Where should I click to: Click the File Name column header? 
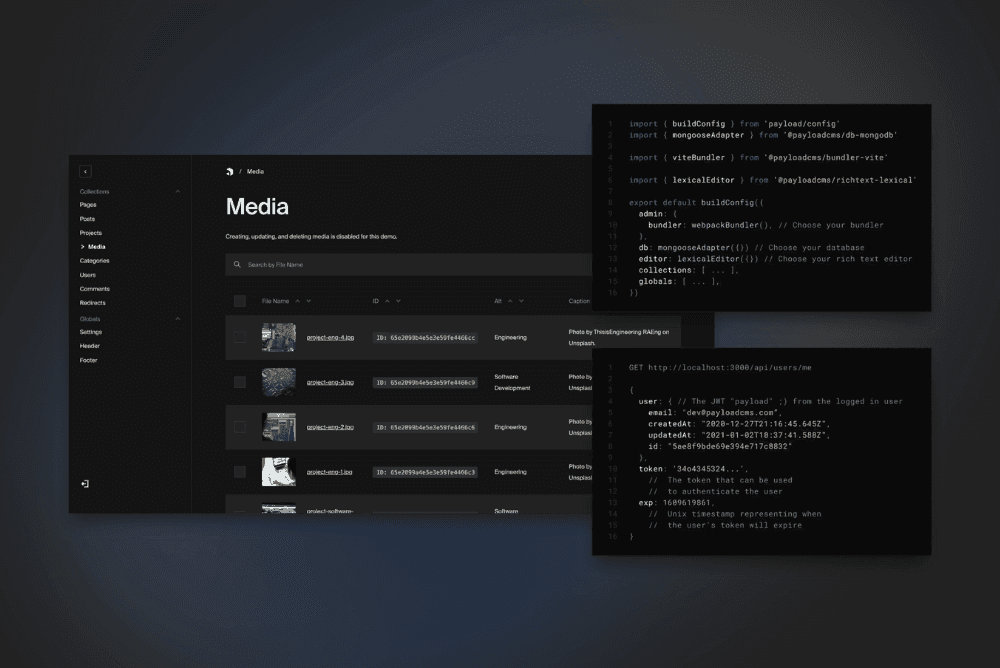coord(276,301)
